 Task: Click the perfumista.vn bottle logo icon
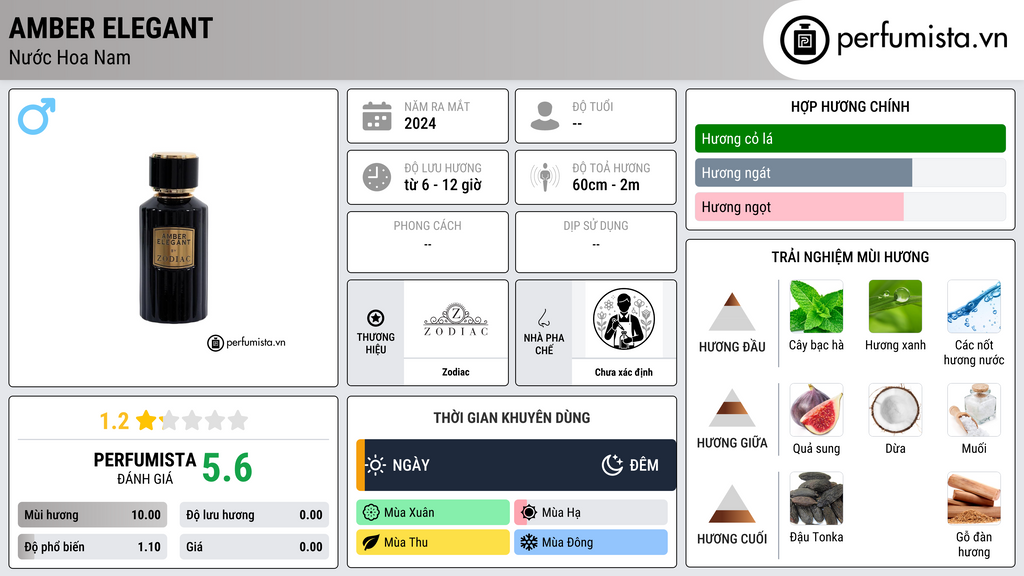point(804,40)
